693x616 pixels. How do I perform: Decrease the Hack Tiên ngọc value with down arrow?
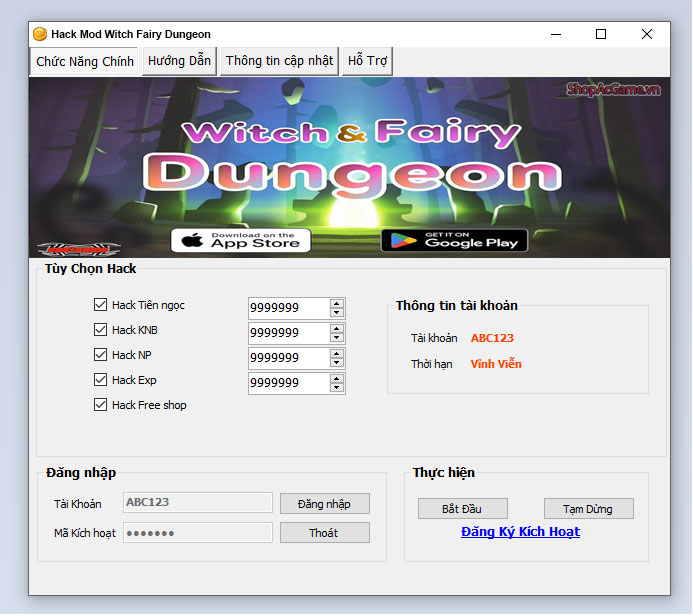pyautogui.click(x=337, y=312)
